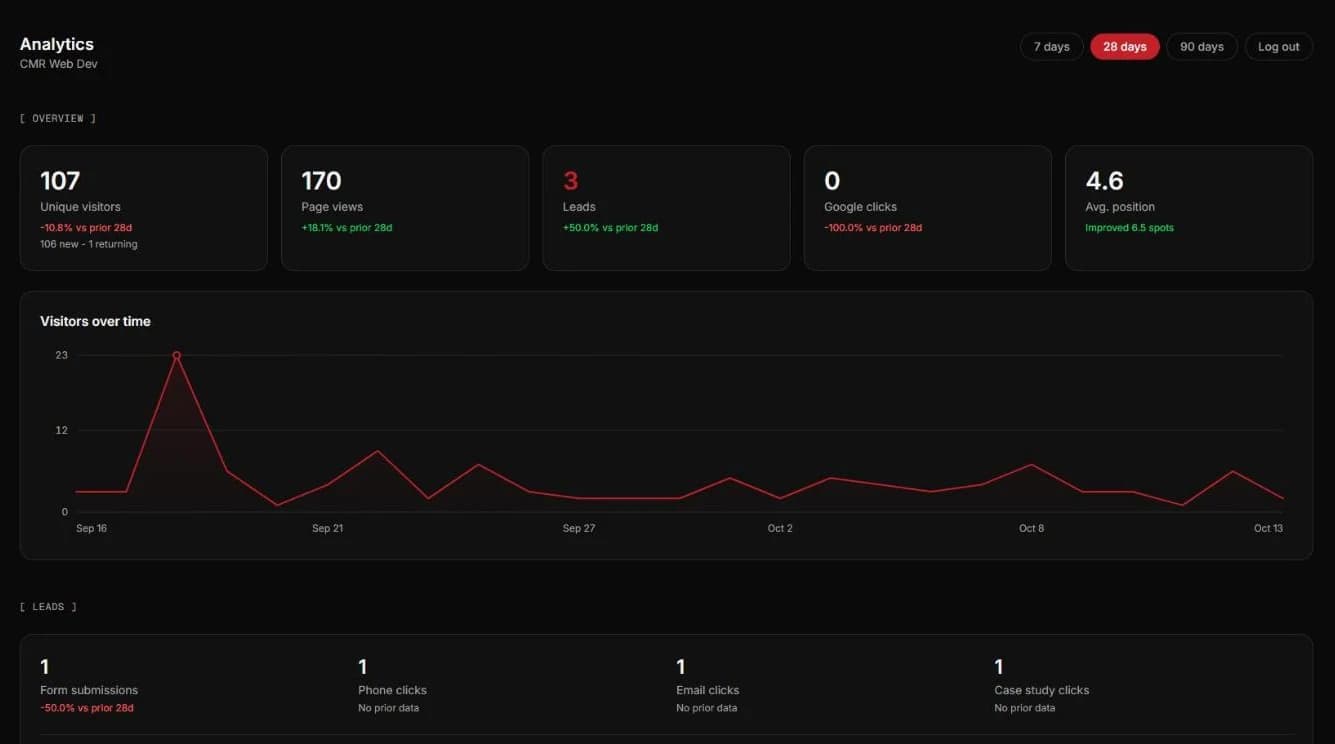The height and width of the screenshot is (744, 1335).
Task: Click the Improved 6.5 spots text
Action: pyautogui.click(x=1129, y=228)
